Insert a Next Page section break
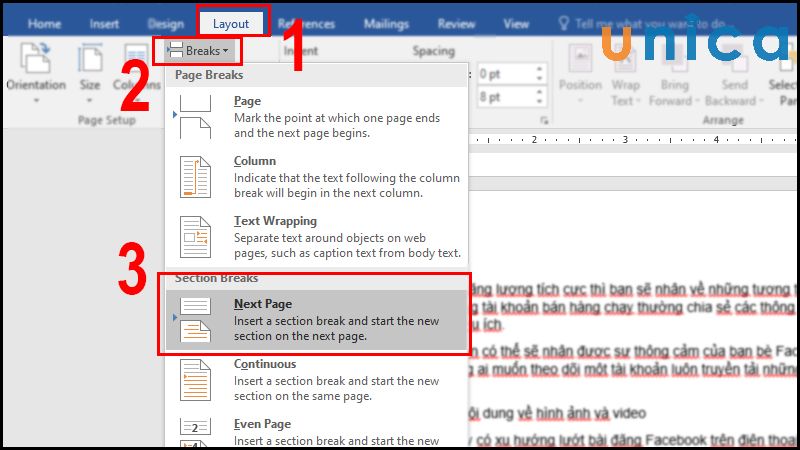The height and width of the screenshot is (450, 800). pyautogui.click(x=316, y=320)
